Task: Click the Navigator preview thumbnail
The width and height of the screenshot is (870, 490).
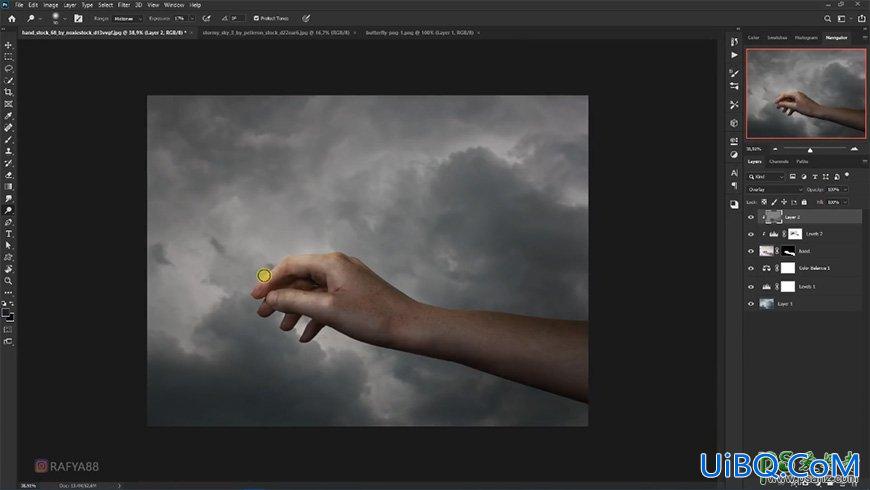Action: click(x=806, y=93)
